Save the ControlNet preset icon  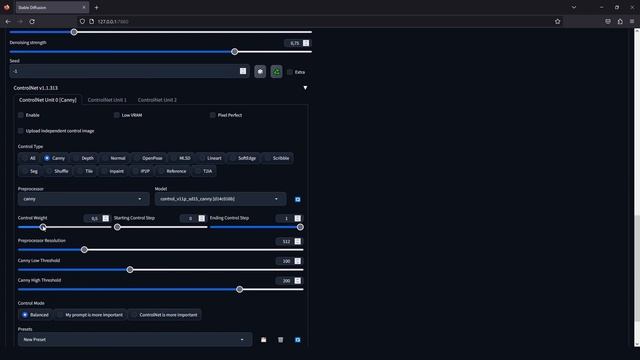click(x=264, y=340)
